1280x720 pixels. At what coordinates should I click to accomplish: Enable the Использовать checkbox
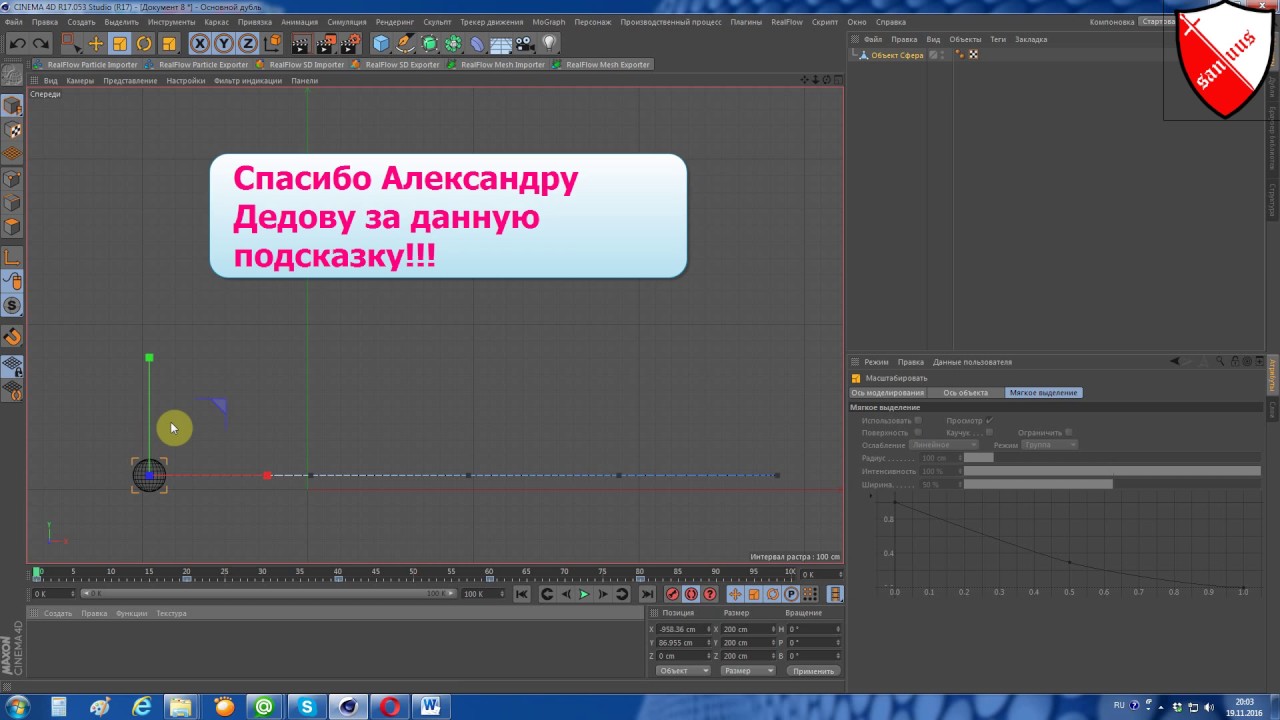click(x=918, y=420)
